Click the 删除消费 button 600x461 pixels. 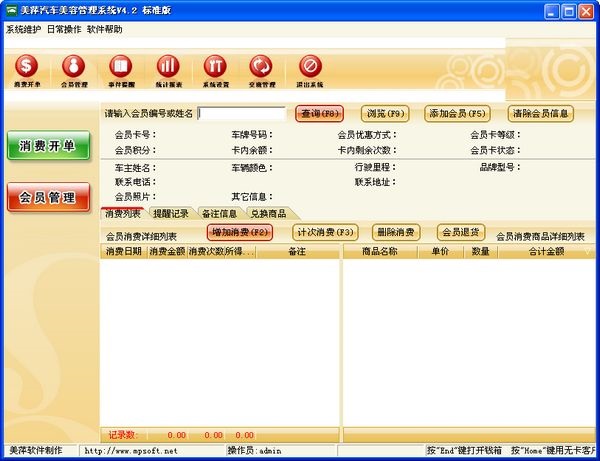click(x=396, y=232)
